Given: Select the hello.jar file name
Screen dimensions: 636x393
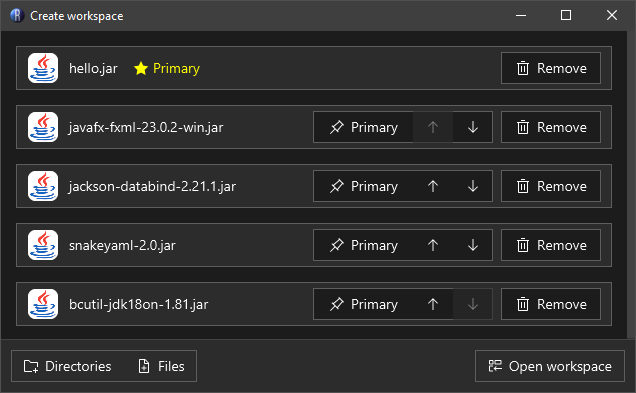Looking at the screenshot, I should [x=93, y=69].
